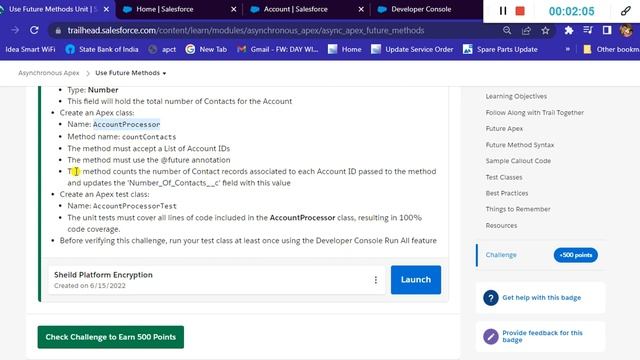640x360 pixels.
Task: Click the recording timer 00:02:05
Action: tap(571, 11)
